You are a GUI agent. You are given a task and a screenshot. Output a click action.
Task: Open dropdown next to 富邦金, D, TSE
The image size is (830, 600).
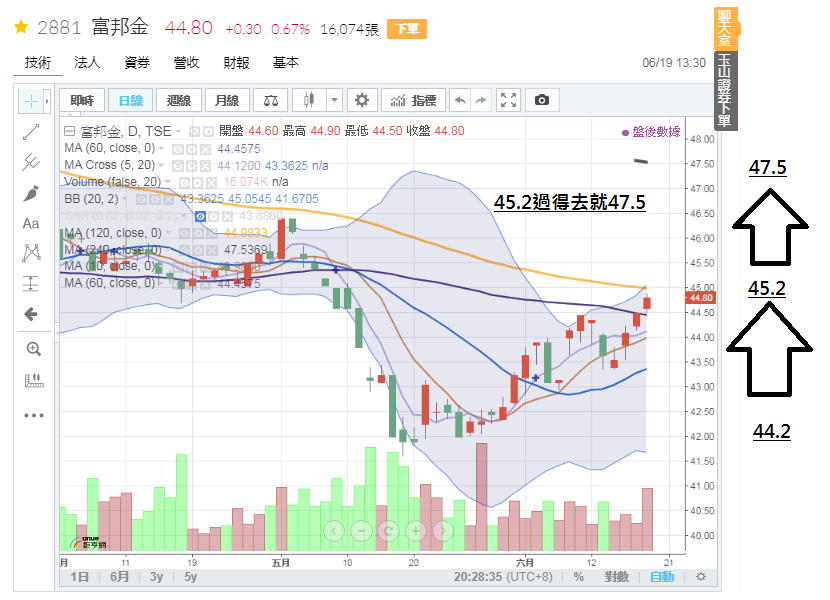tap(178, 131)
